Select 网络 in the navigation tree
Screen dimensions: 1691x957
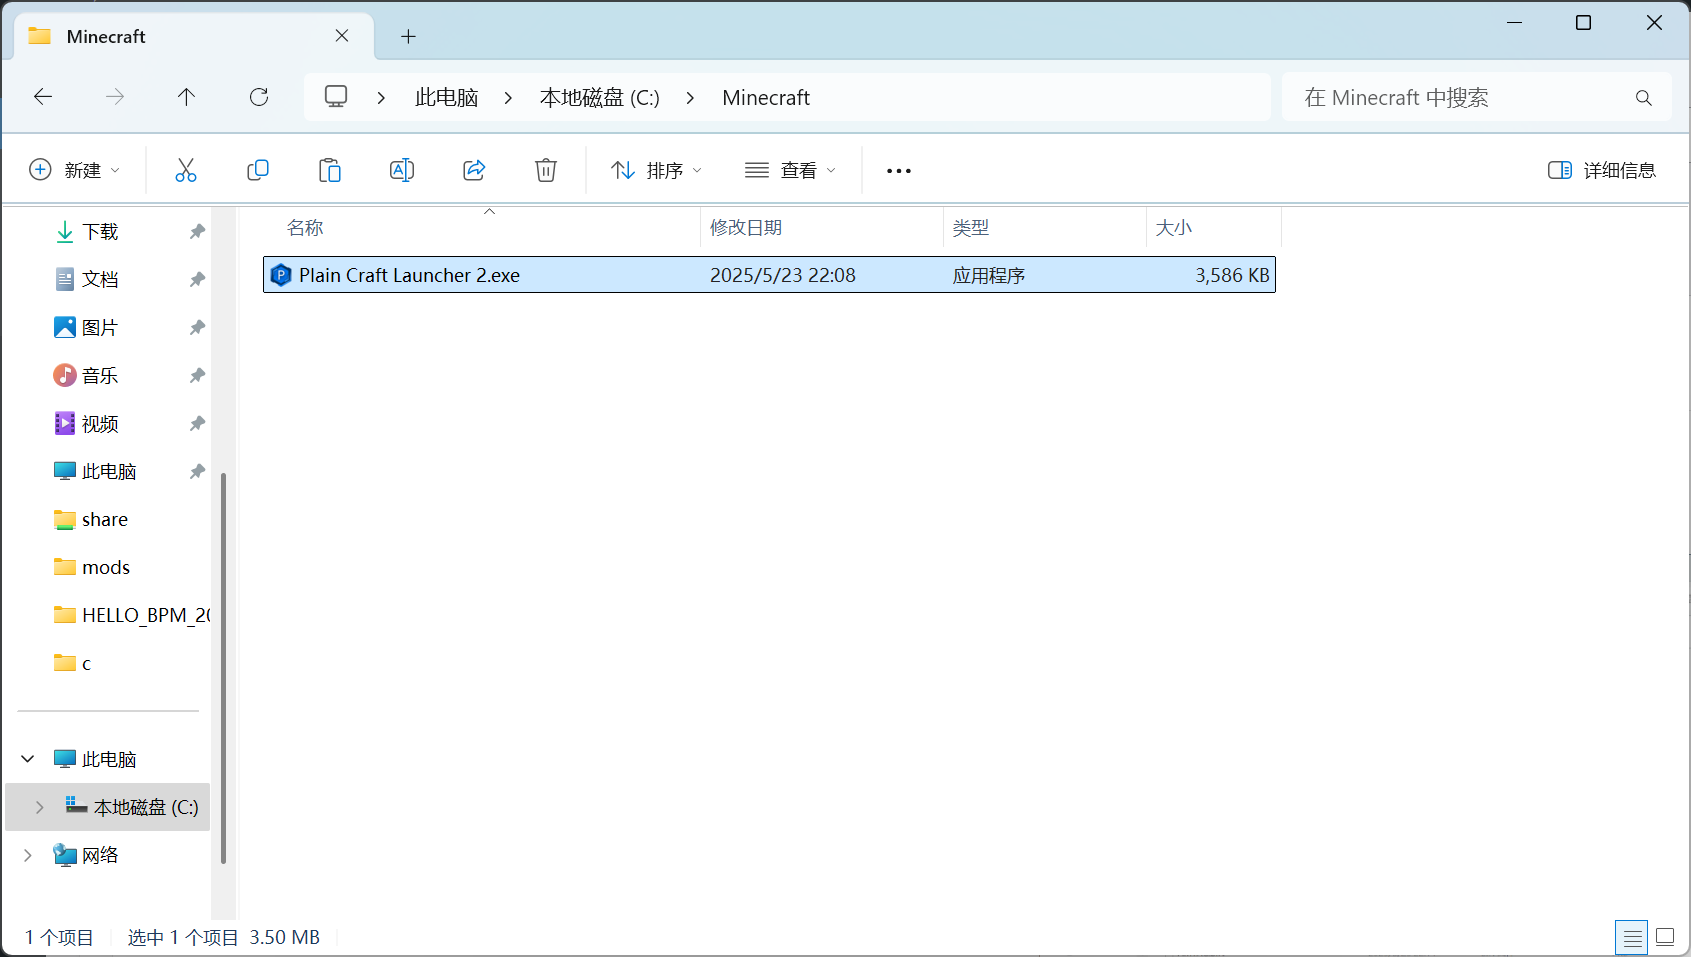(x=100, y=855)
